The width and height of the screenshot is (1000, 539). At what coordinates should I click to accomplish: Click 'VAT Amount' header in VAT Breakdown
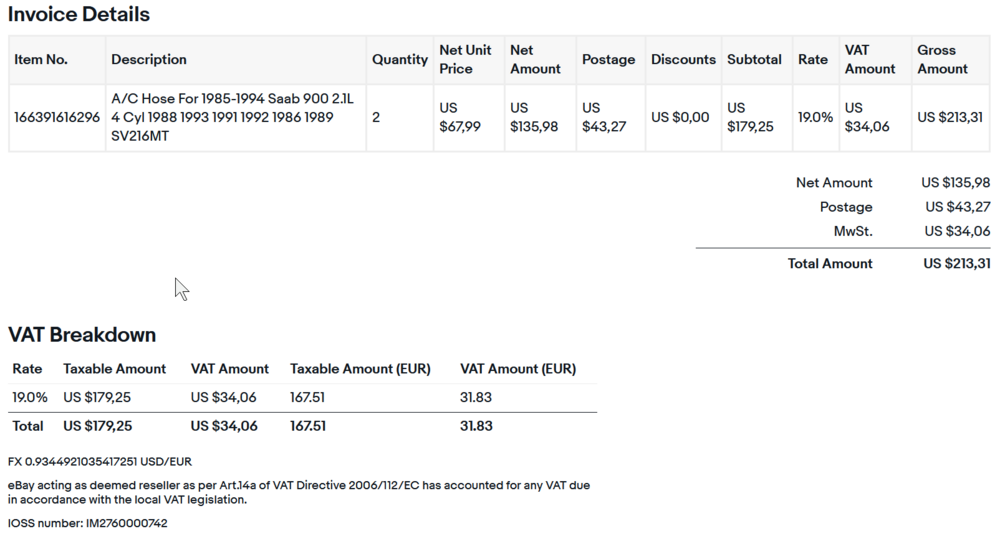(230, 369)
